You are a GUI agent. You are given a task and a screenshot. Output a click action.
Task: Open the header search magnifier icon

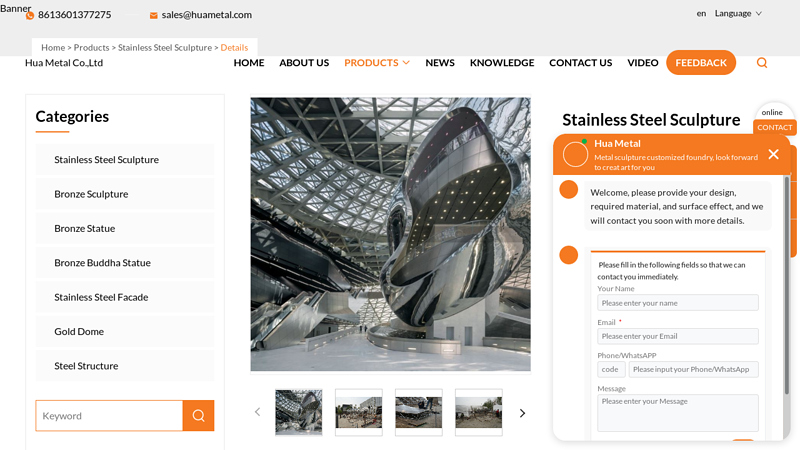762,63
